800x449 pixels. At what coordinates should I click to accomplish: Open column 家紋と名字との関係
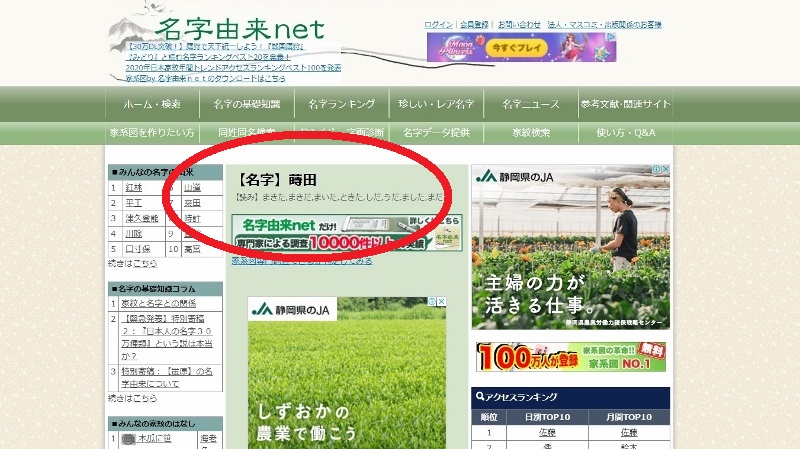coord(159,303)
